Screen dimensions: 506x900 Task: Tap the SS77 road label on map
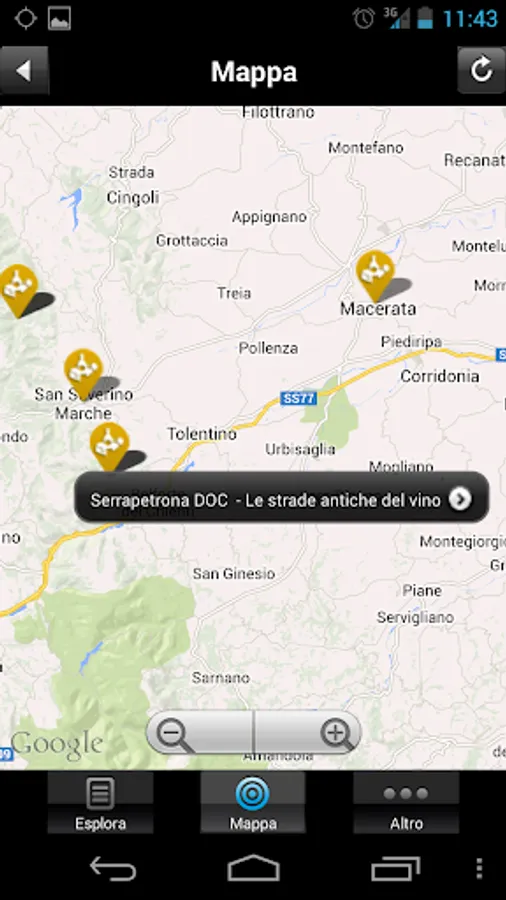click(x=299, y=398)
